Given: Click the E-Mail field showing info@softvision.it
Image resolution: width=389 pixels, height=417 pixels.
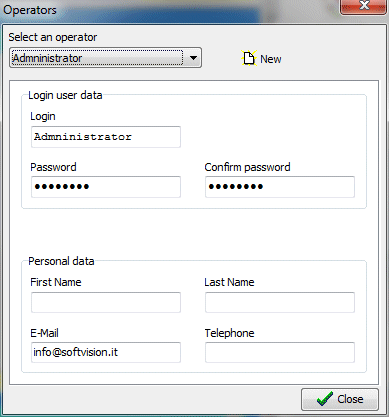Looking at the screenshot, I should point(106,352).
